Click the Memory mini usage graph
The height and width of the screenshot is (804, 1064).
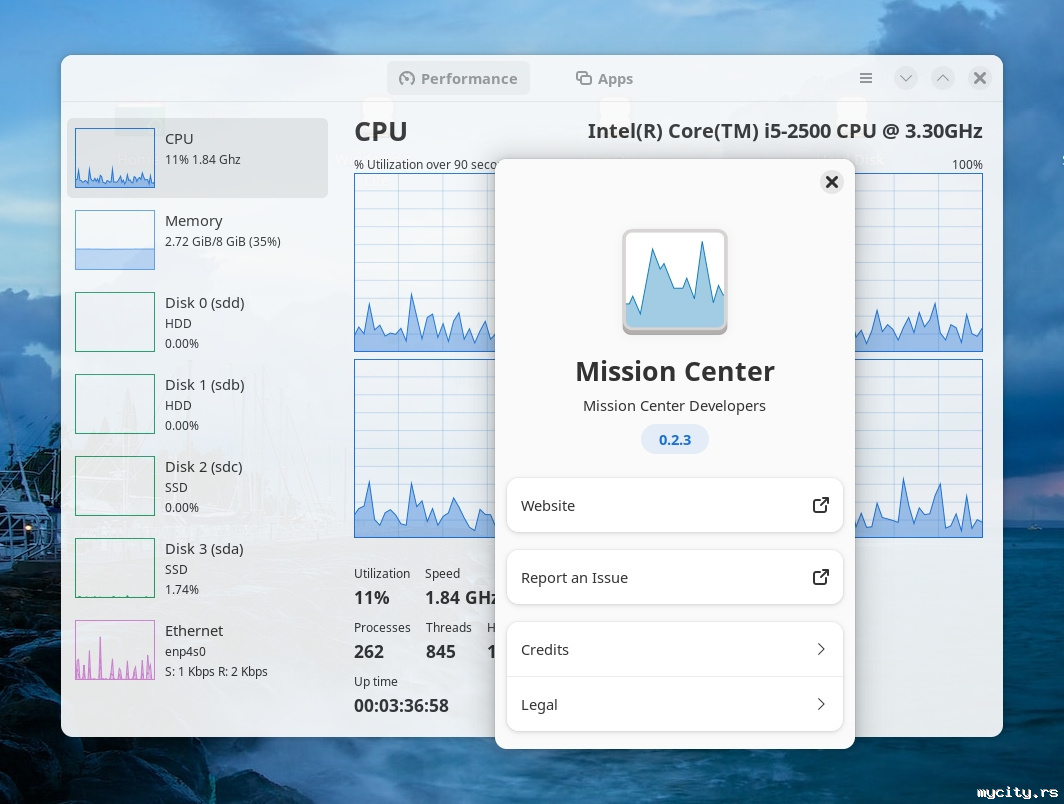pos(115,240)
